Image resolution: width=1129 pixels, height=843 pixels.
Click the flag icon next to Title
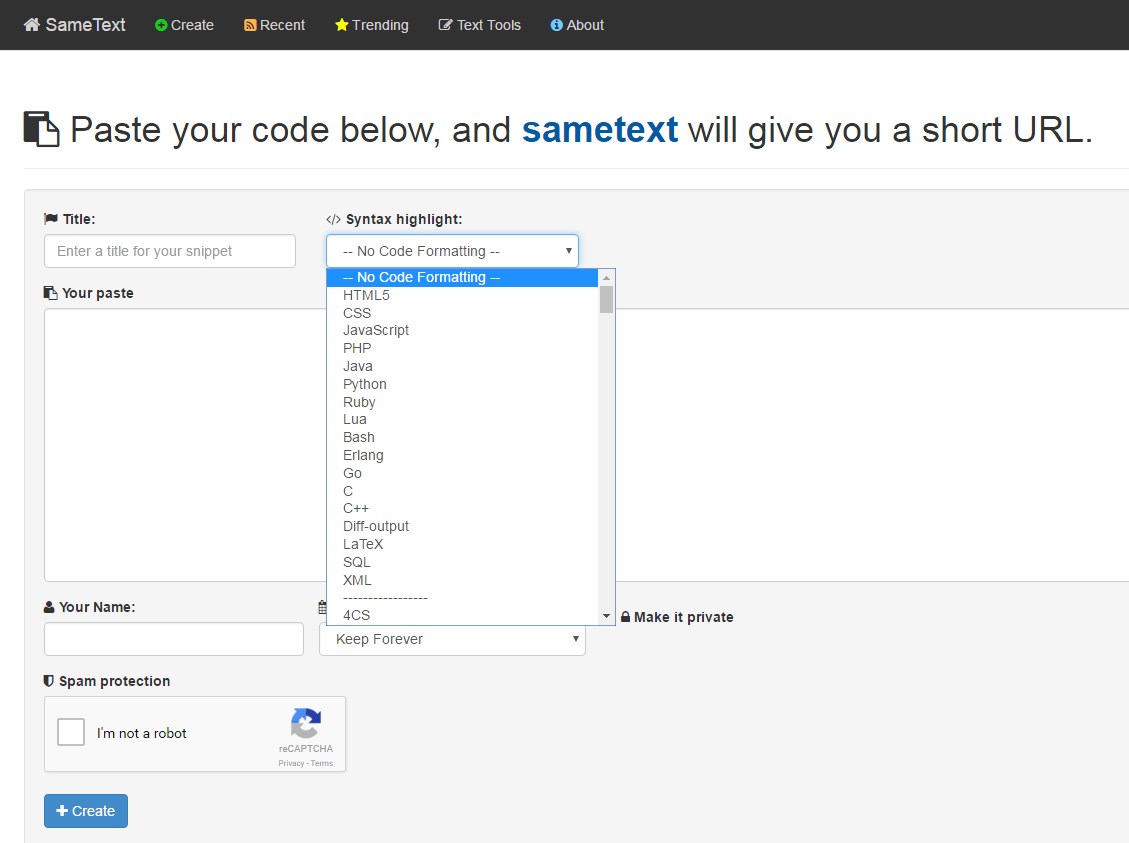[x=49, y=218]
